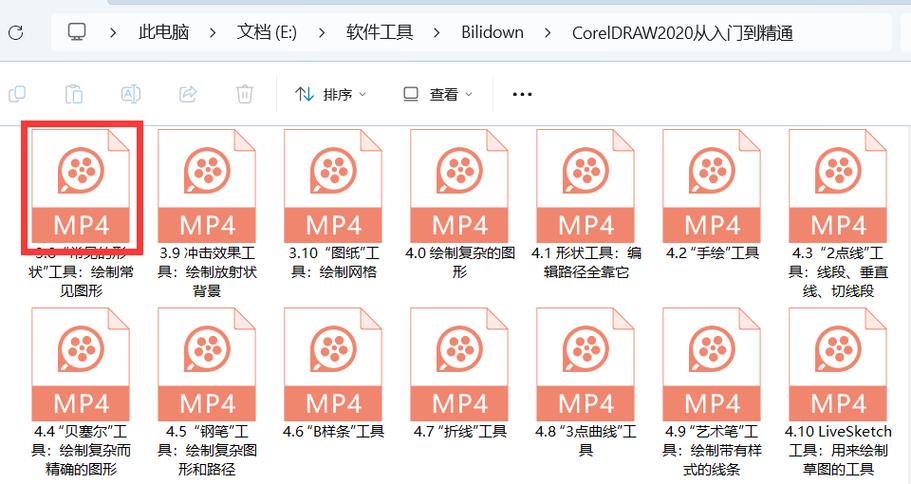
Task: Click the file name 4.4 "贝塞尔"工具
Action: point(81,450)
